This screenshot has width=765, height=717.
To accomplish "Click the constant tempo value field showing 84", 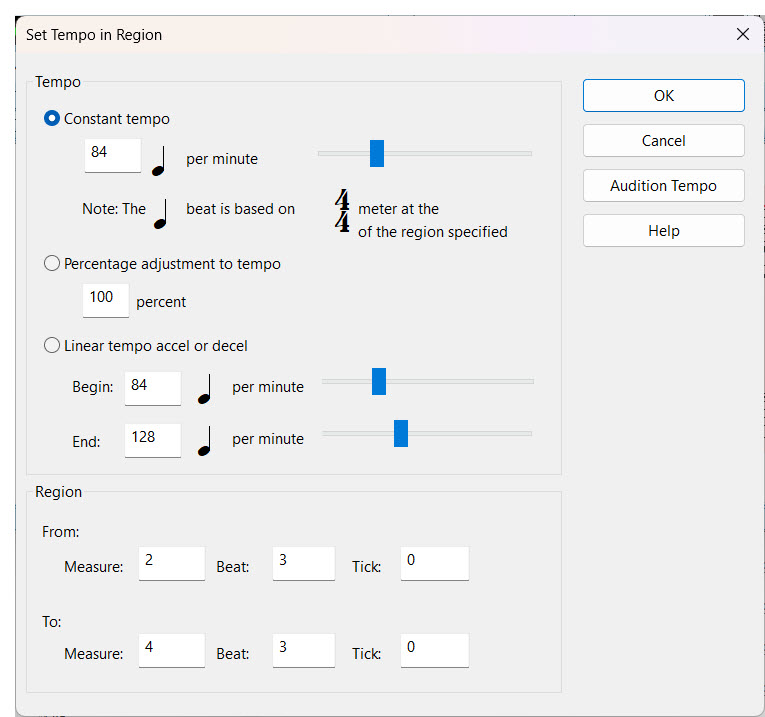I will (112, 155).
